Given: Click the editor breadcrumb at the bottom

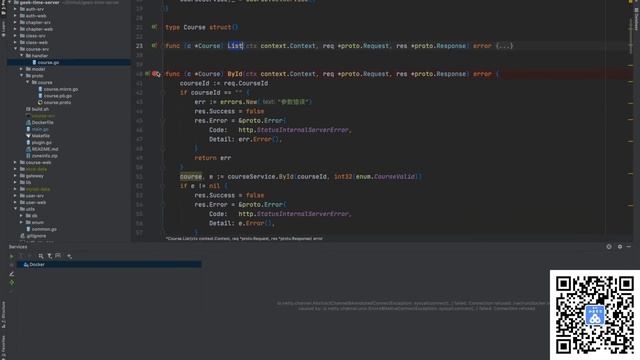Looking at the screenshot, I should [x=244, y=238].
